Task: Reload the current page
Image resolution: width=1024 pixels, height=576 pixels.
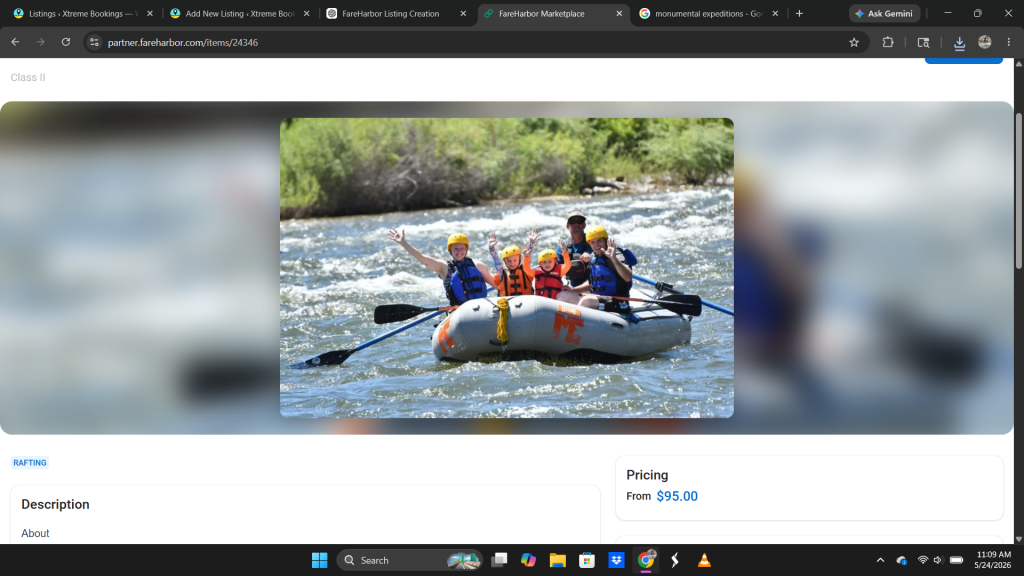Action: coord(66,42)
